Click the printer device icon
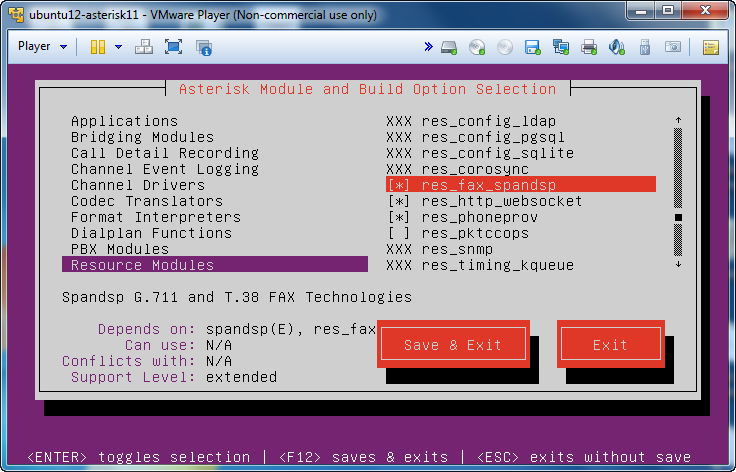The image size is (736, 472). [589, 47]
